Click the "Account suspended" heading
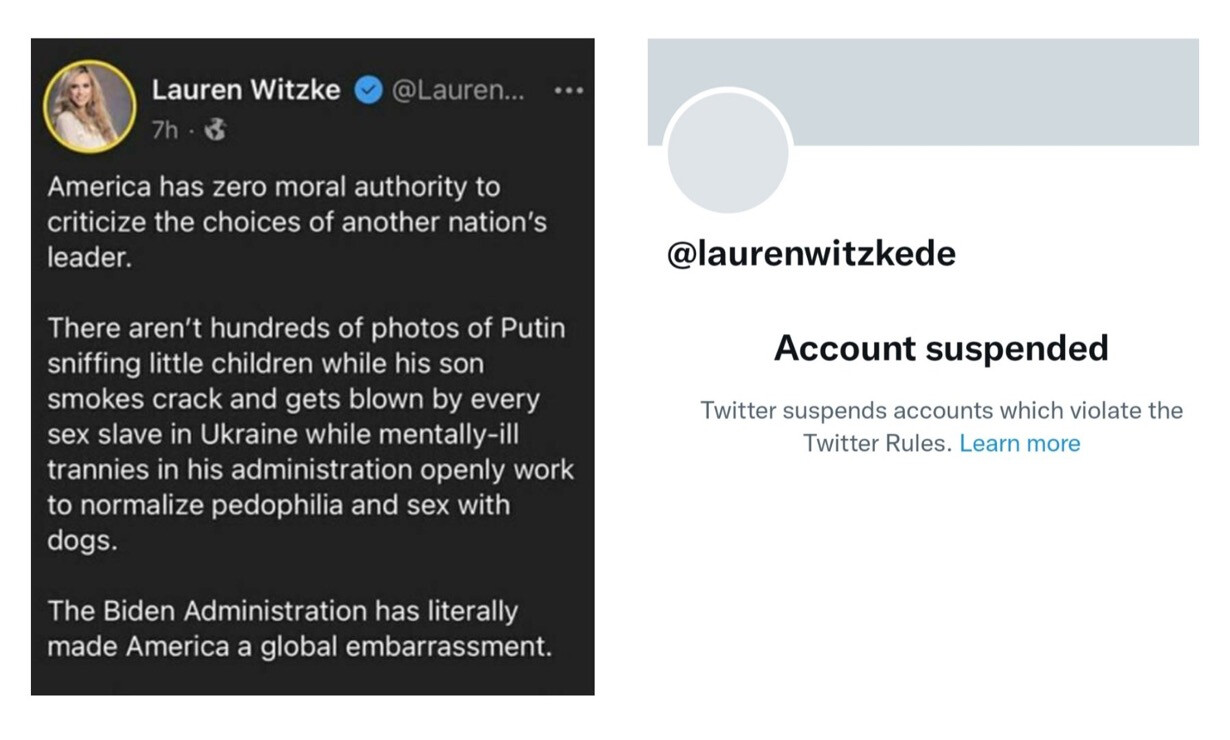Image resolution: width=1230 pixels, height=740 pixels. [941, 348]
